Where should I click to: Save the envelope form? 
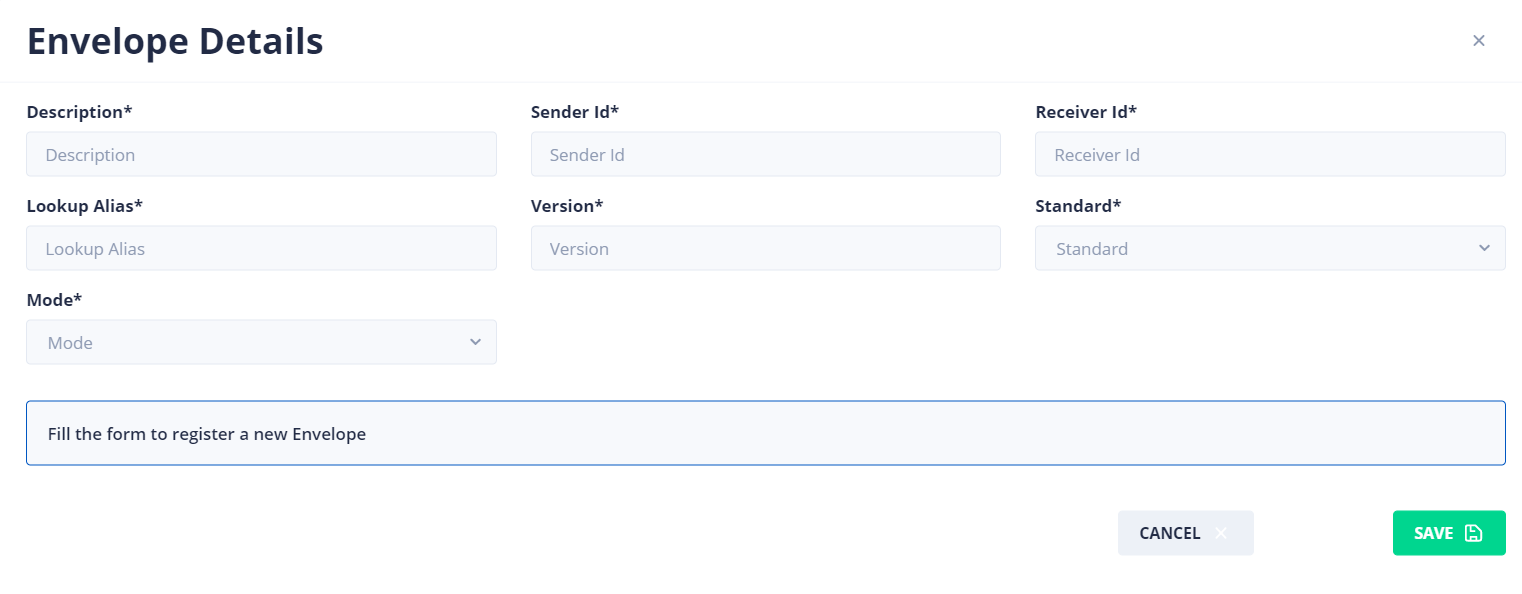pyautogui.click(x=1449, y=533)
